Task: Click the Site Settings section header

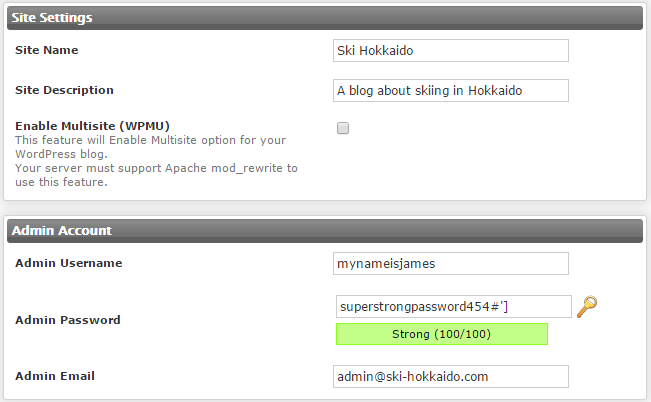Action: 325,18
